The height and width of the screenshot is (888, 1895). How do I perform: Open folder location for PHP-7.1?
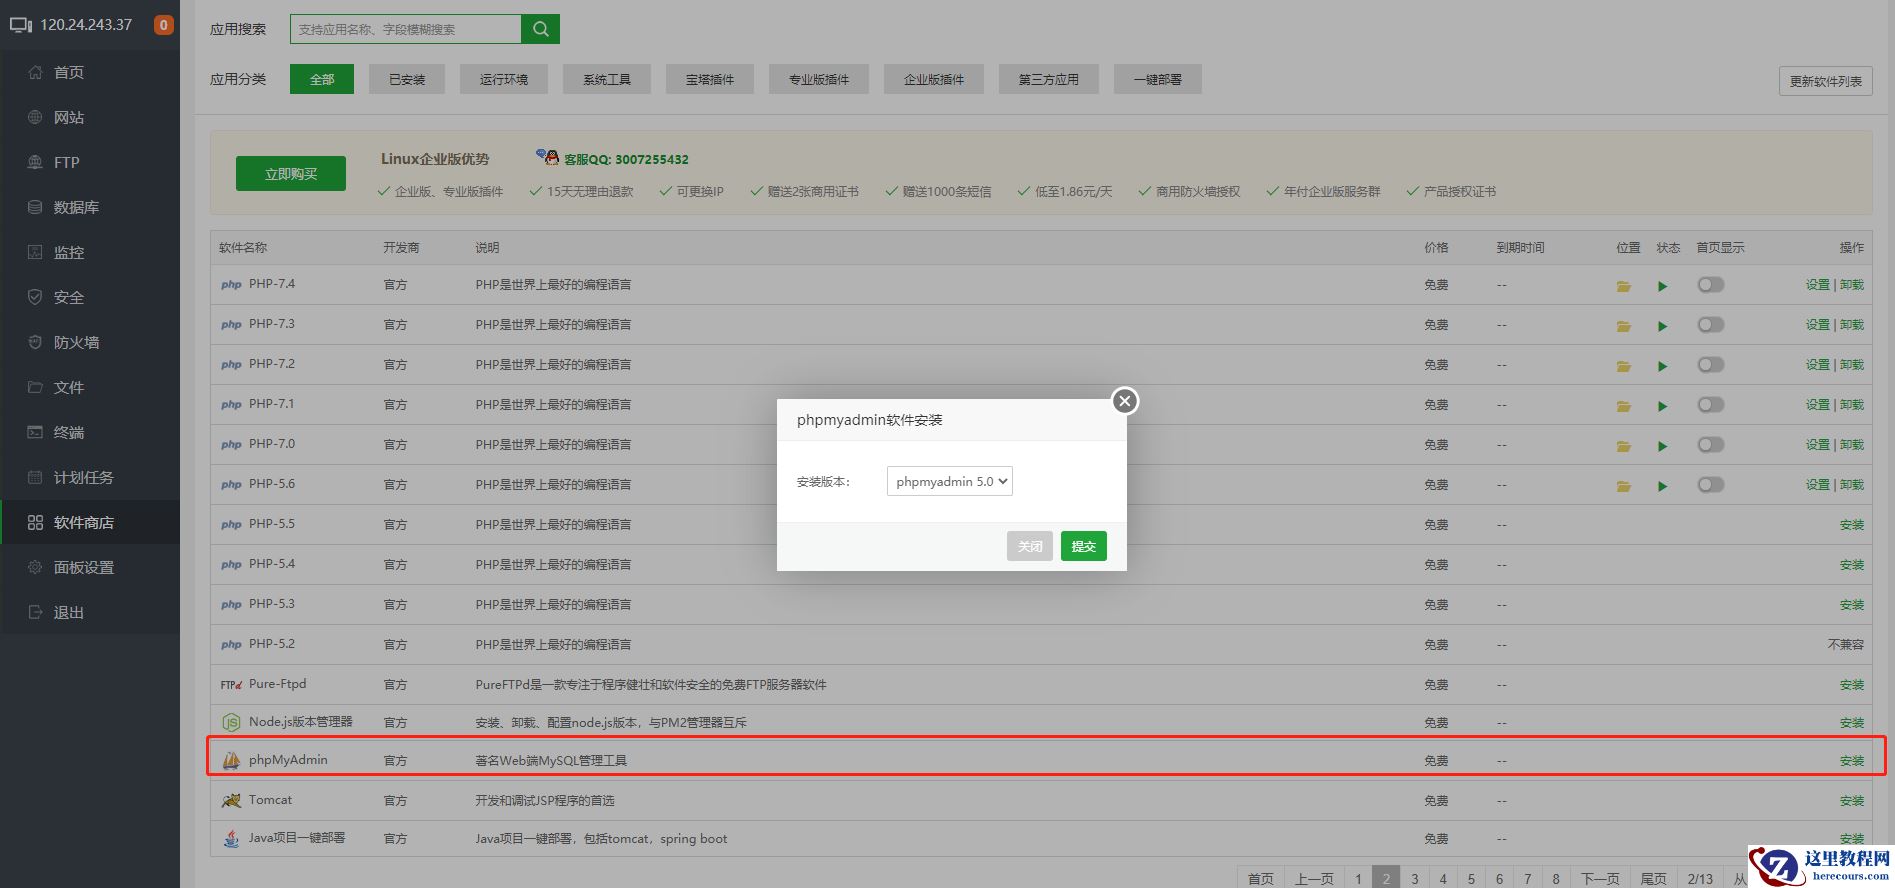tap(1624, 406)
